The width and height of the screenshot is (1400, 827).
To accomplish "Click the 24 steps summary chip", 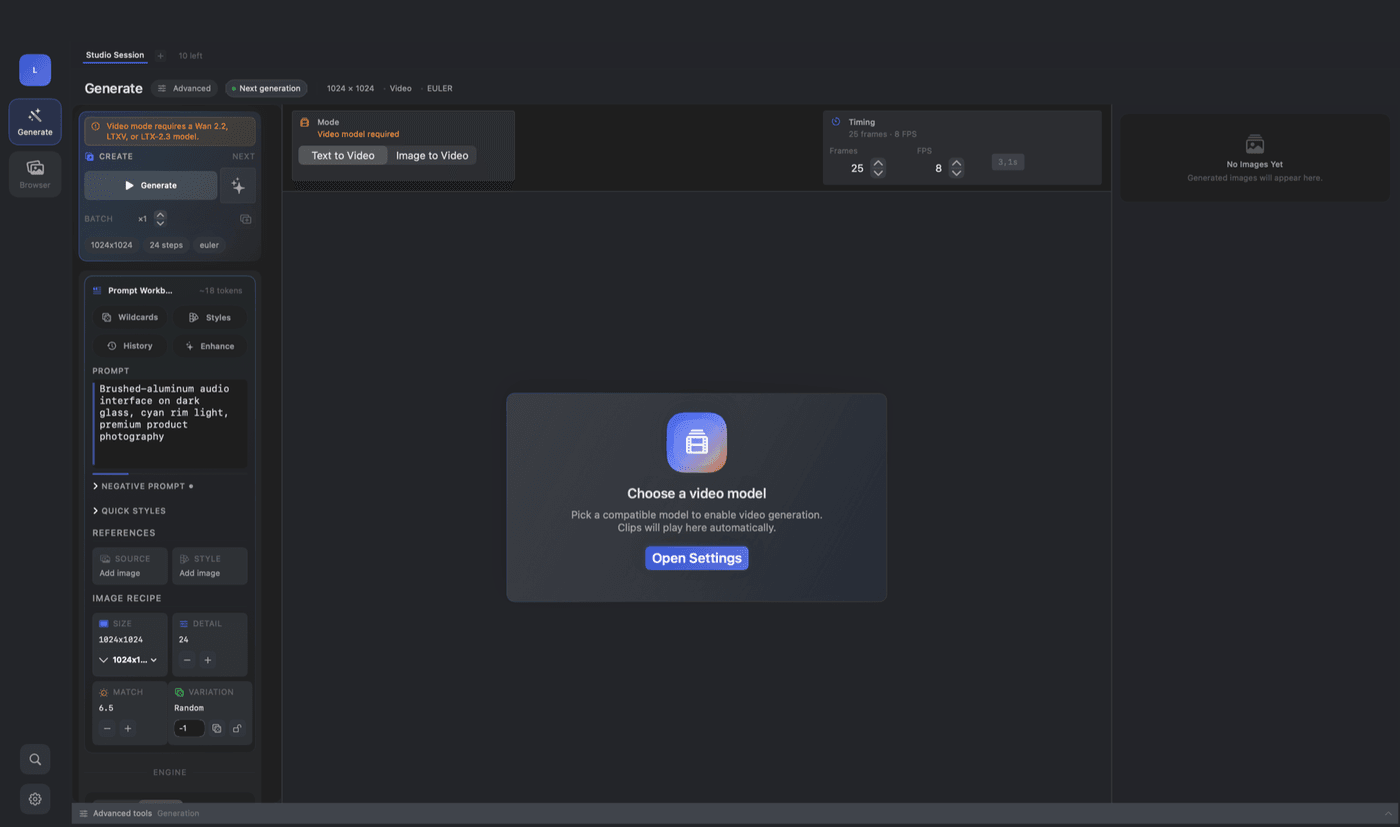I will coord(166,245).
